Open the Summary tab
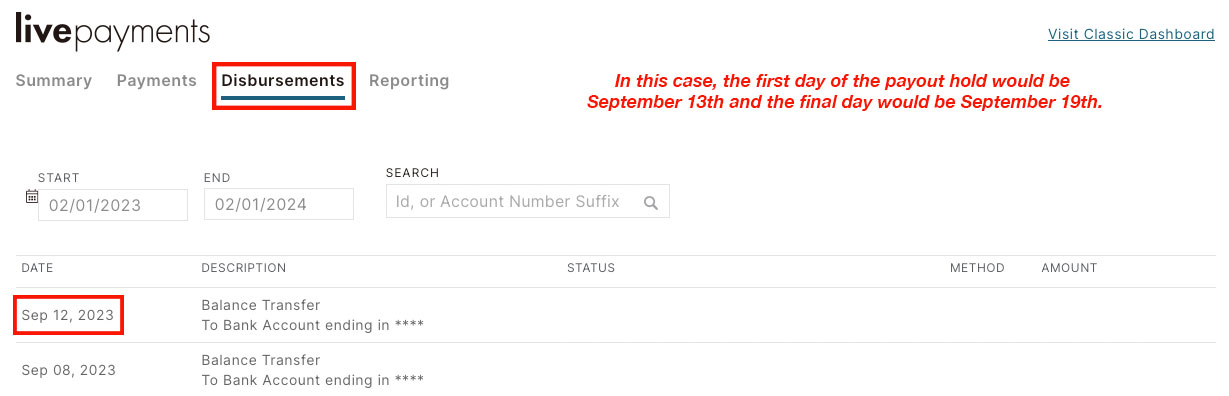Screen dimensions: 1229x396 point(54,81)
